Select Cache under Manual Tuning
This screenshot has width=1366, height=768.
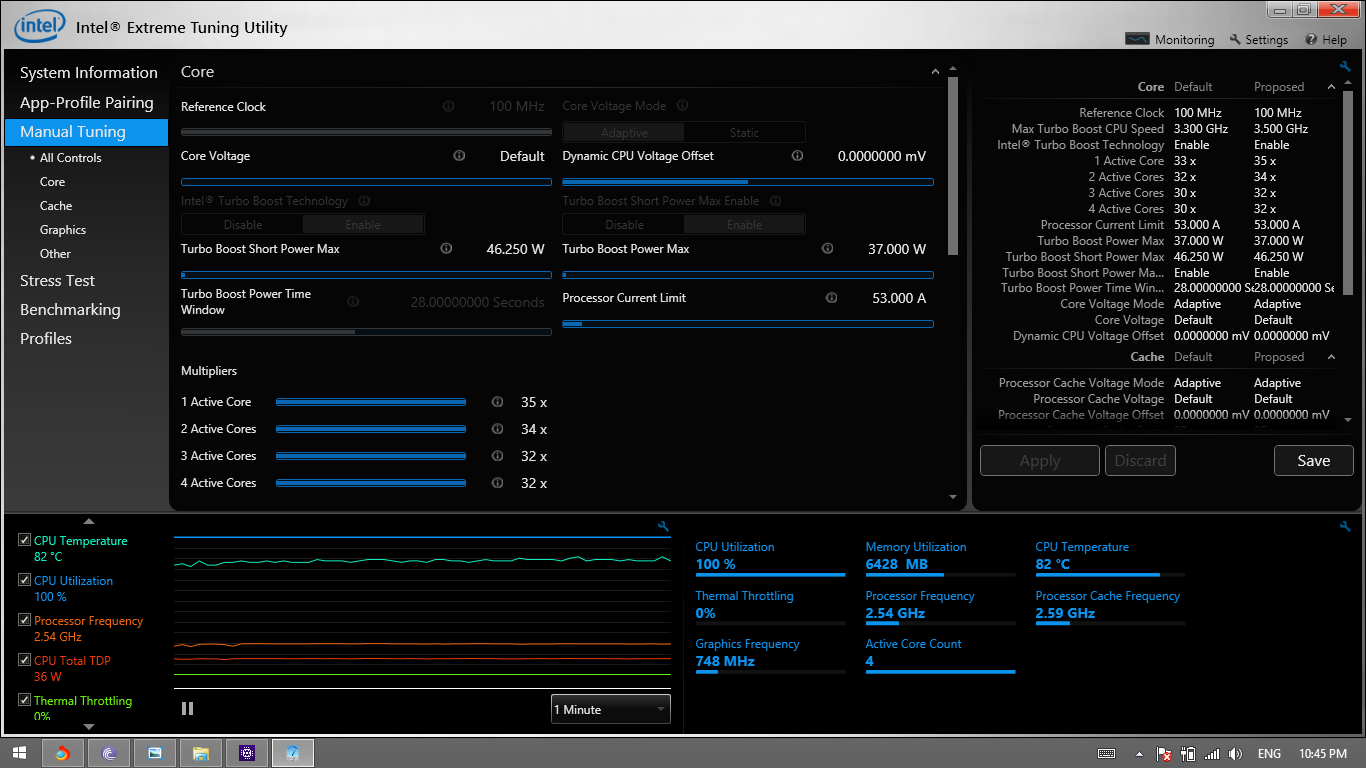point(56,205)
